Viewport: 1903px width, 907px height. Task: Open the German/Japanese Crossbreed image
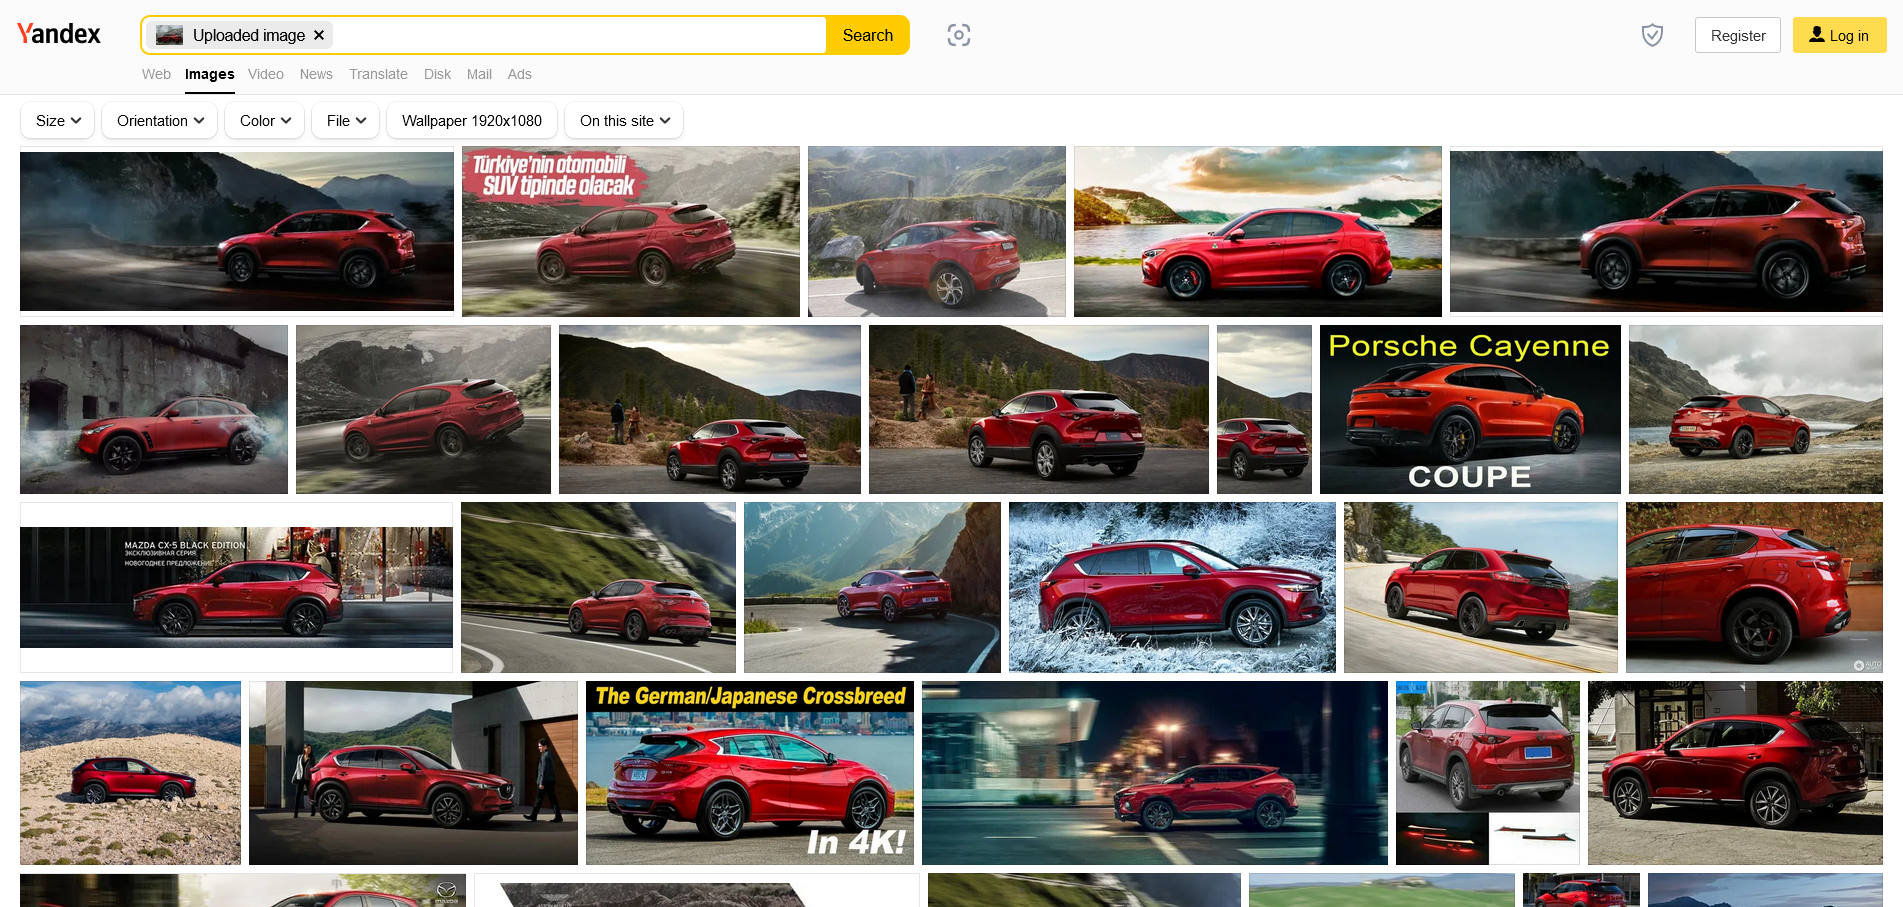pos(749,772)
